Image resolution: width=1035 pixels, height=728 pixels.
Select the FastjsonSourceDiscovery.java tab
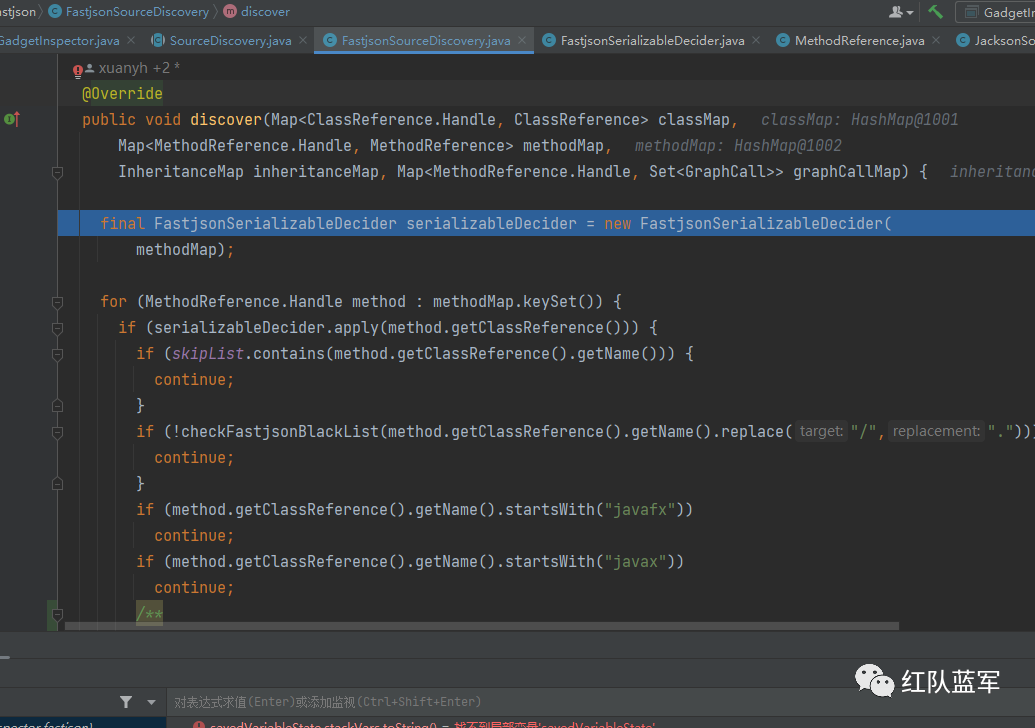426,40
